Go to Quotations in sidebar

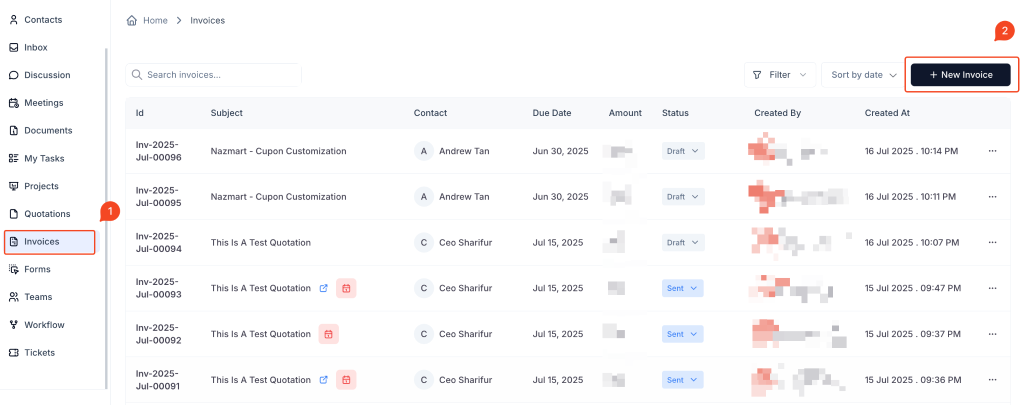(47, 213)
